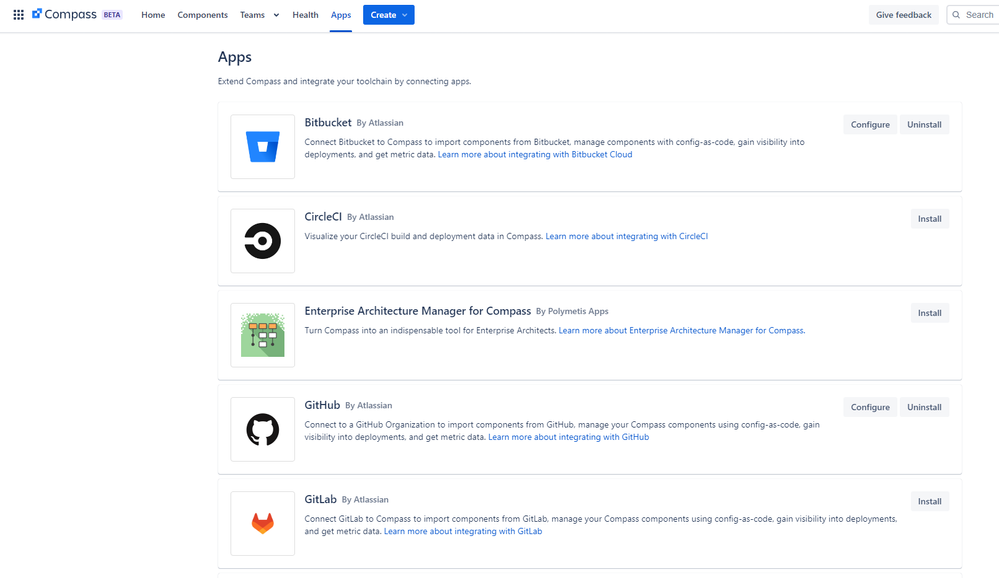Open the Create dropdown menu

tap(388, 15)
